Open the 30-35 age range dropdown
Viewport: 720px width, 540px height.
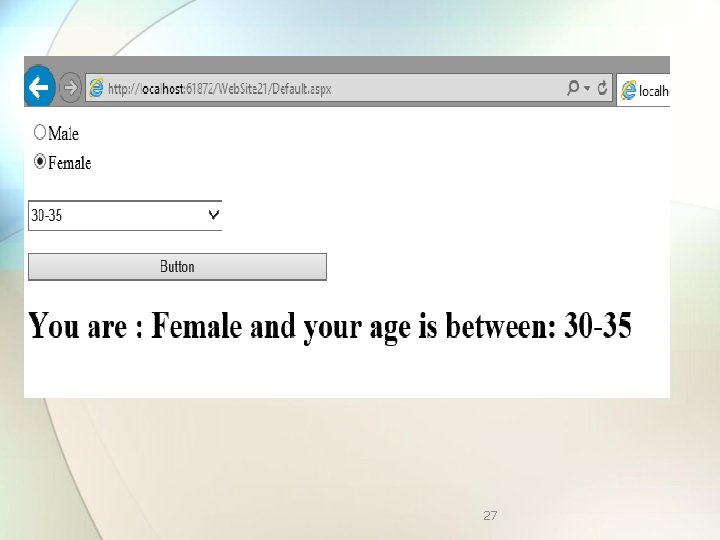click(125, 215)
